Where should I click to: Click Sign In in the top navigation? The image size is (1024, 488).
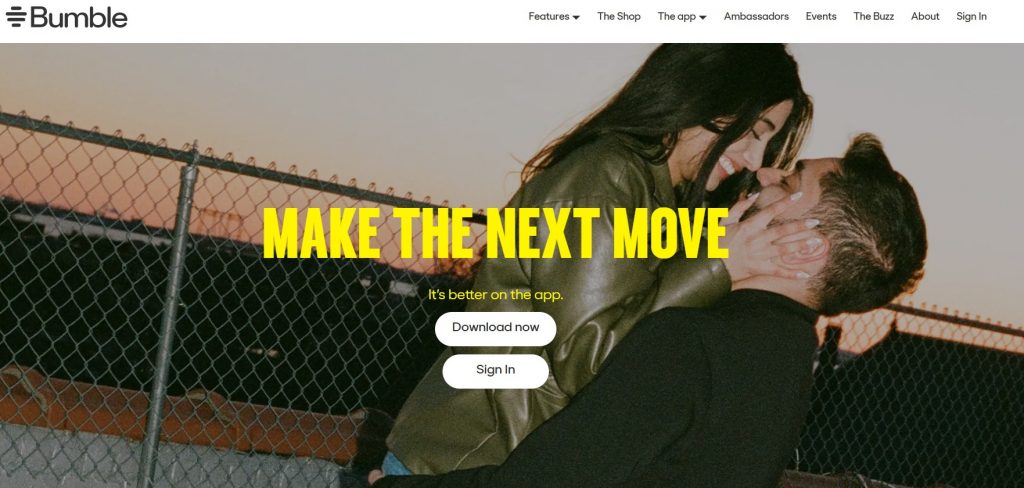point(971,16)
